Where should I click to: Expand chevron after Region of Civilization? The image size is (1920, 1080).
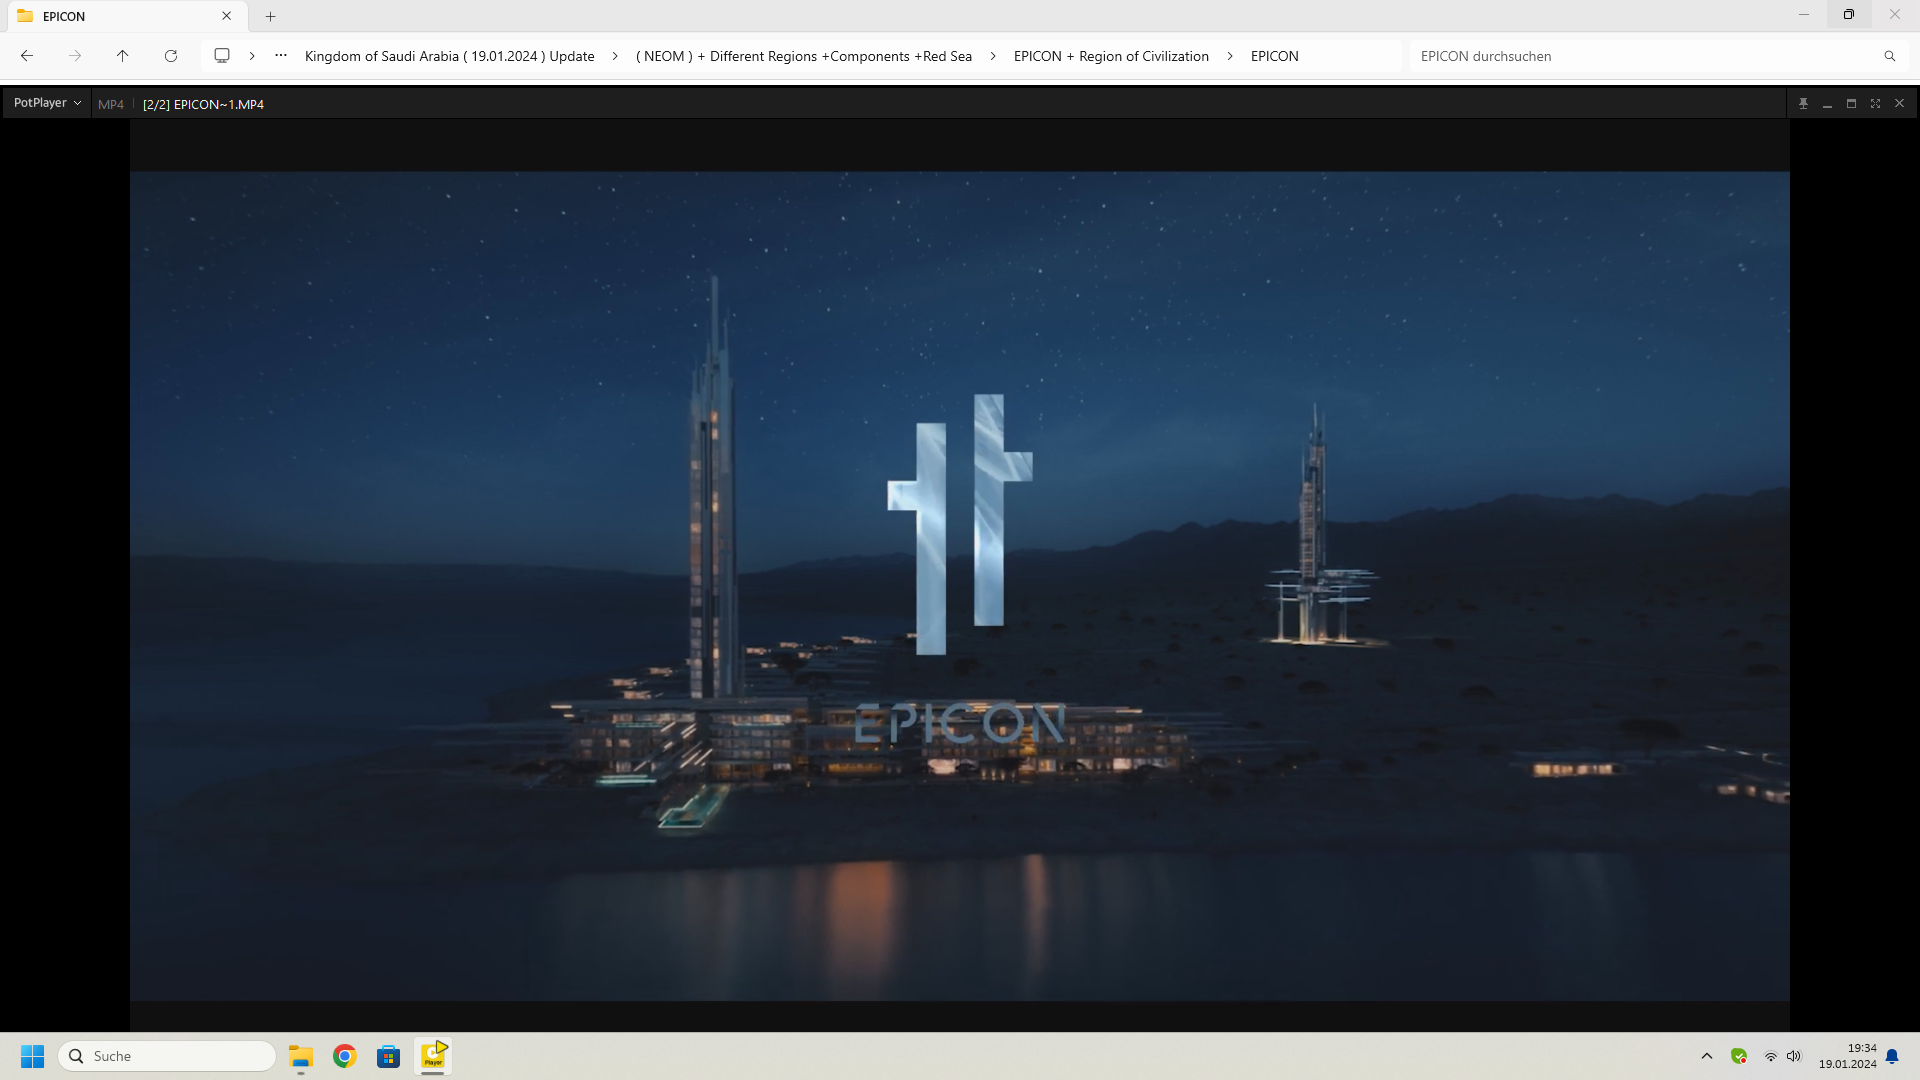(1230, 56)
